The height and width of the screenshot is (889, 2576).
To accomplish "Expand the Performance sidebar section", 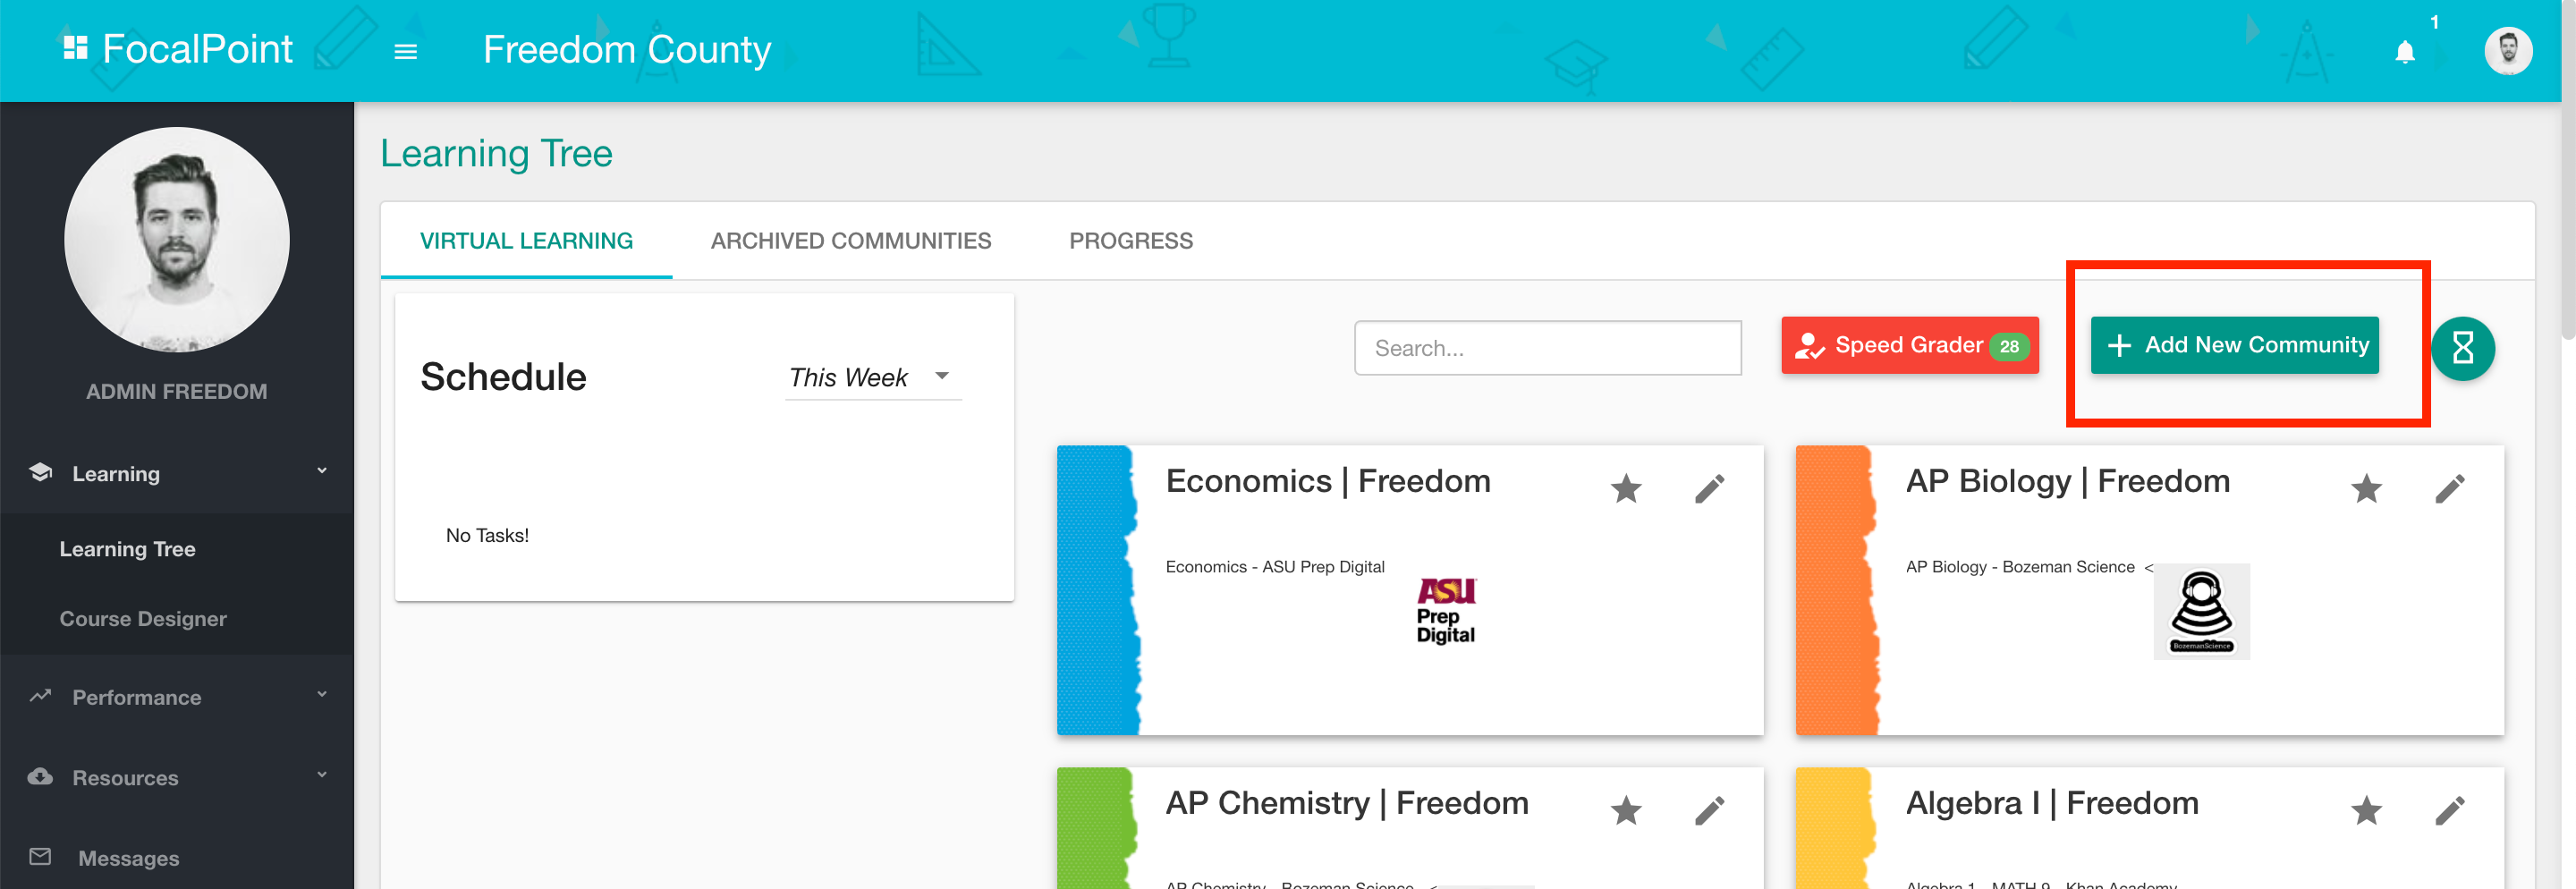I will [x=177, y=697].
